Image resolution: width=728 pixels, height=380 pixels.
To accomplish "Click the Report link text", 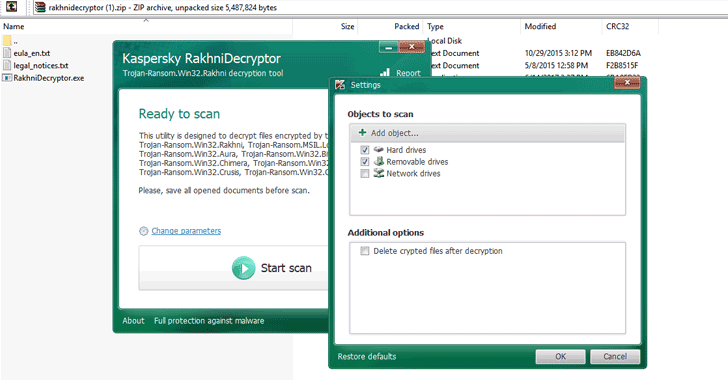I will (408, 73).
